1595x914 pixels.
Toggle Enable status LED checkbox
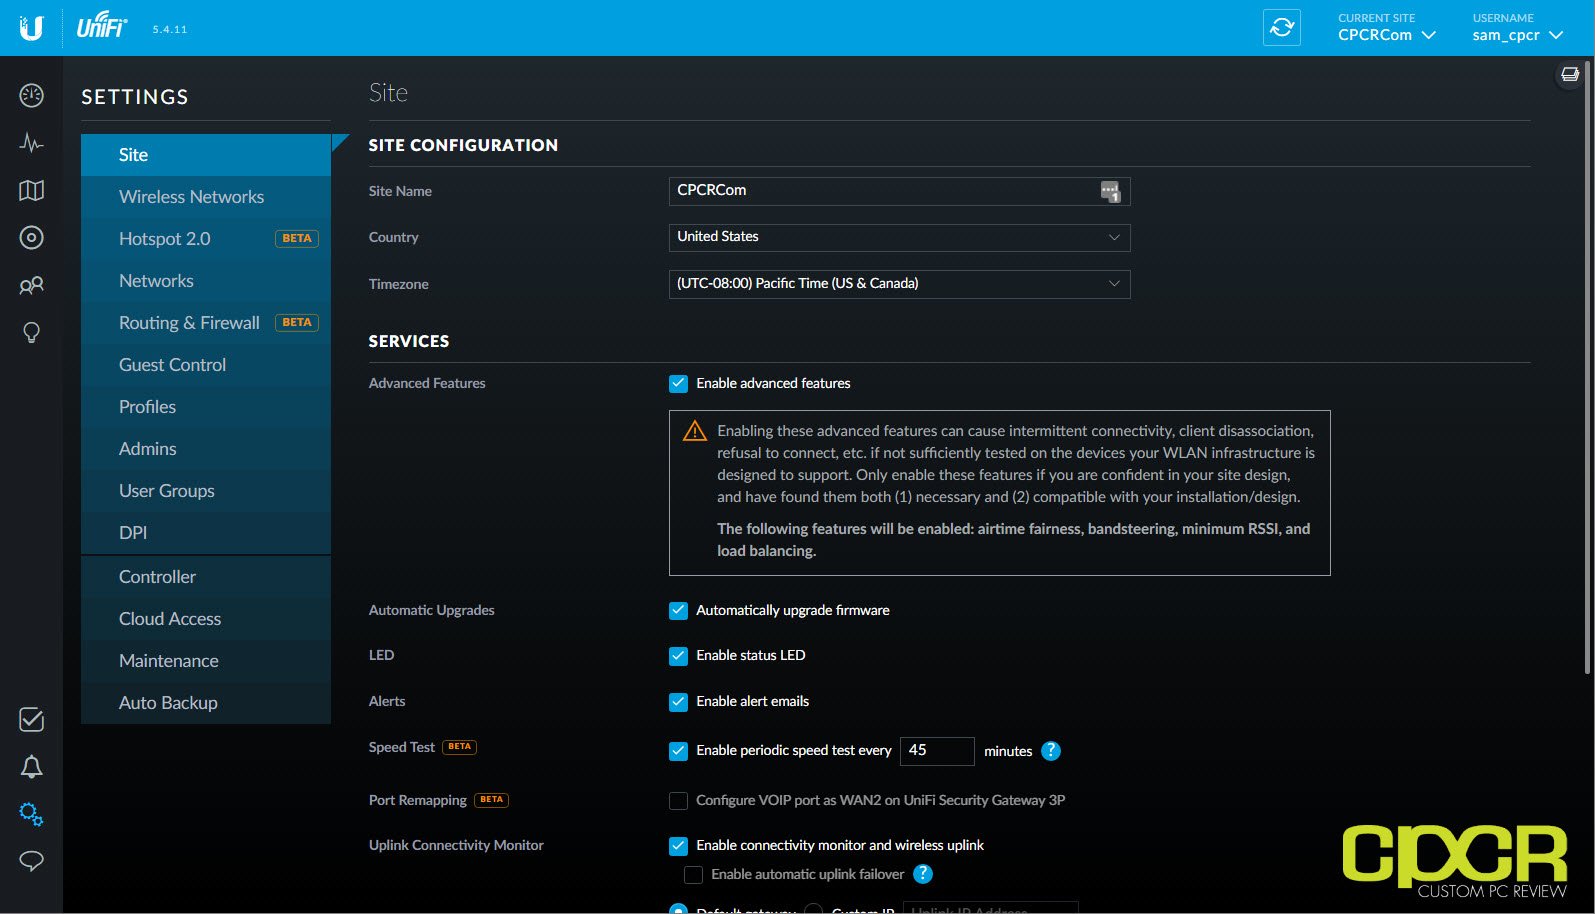pyautogui.click(x=678, y=656)
